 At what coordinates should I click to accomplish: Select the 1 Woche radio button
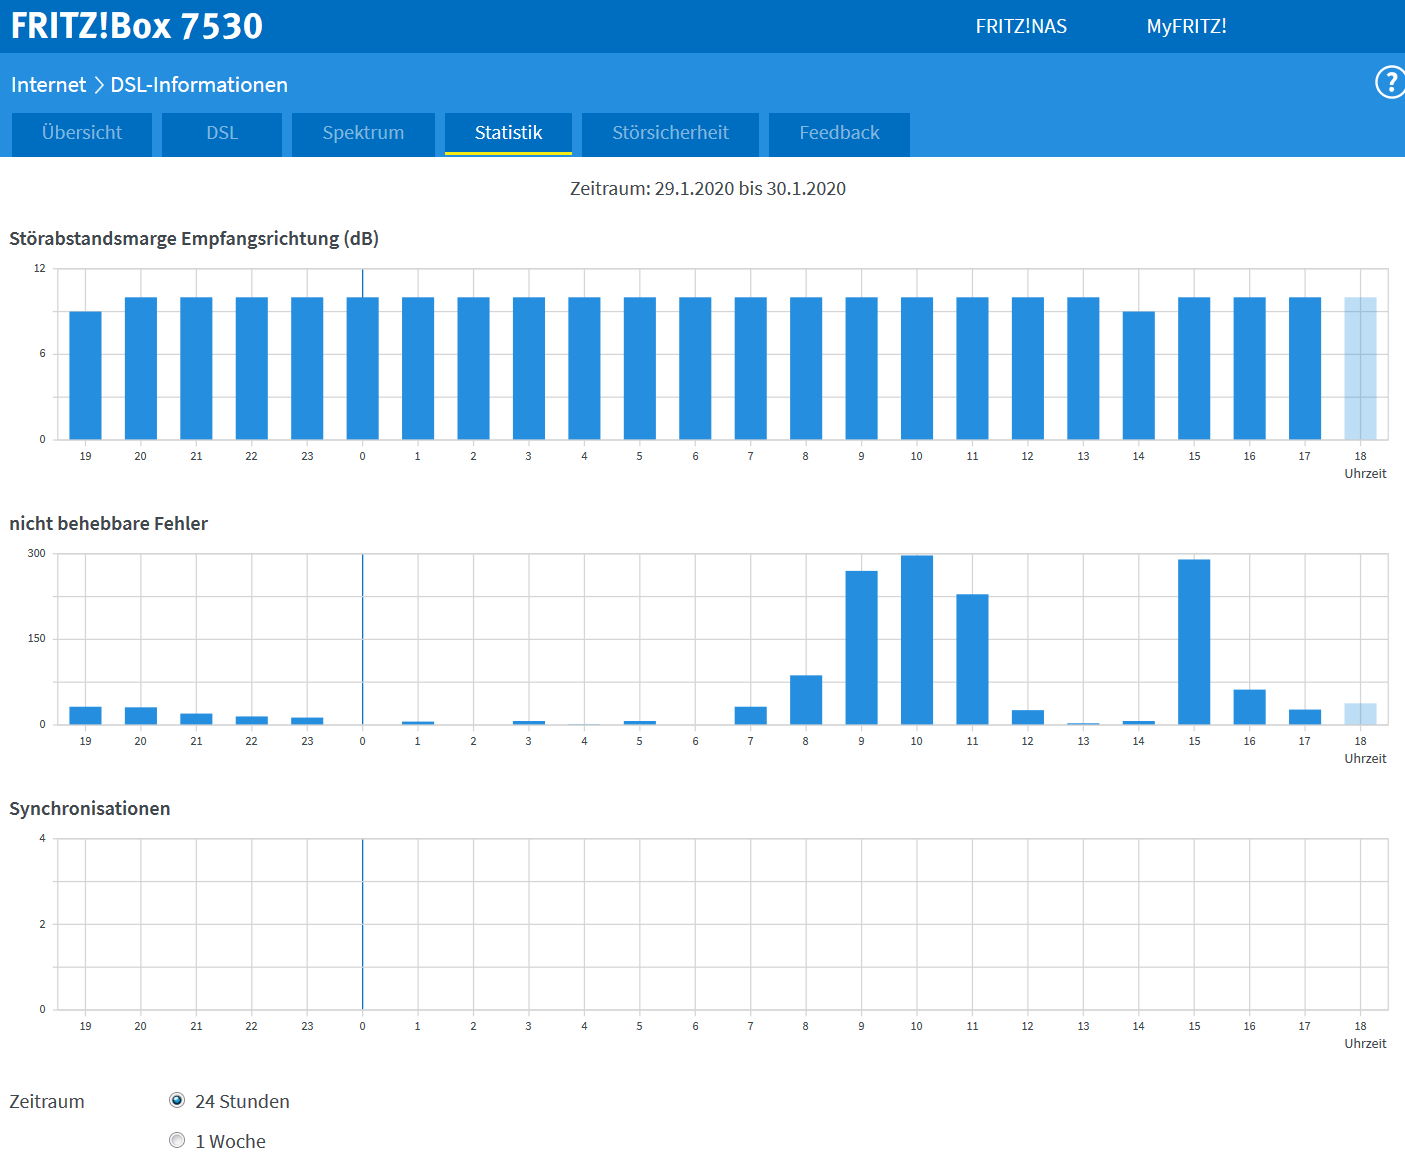177,1140
